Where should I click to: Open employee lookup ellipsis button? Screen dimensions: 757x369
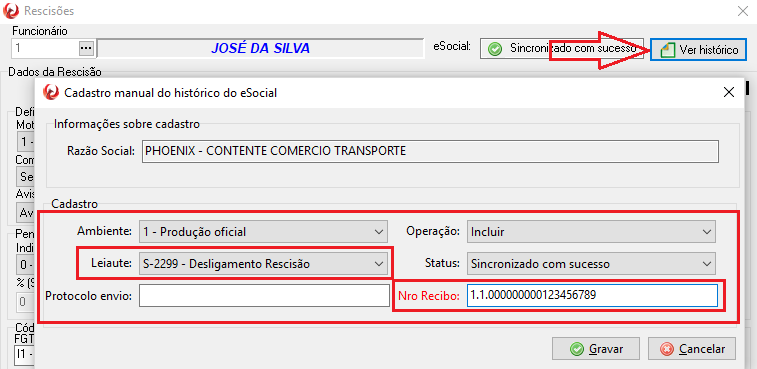85,48
